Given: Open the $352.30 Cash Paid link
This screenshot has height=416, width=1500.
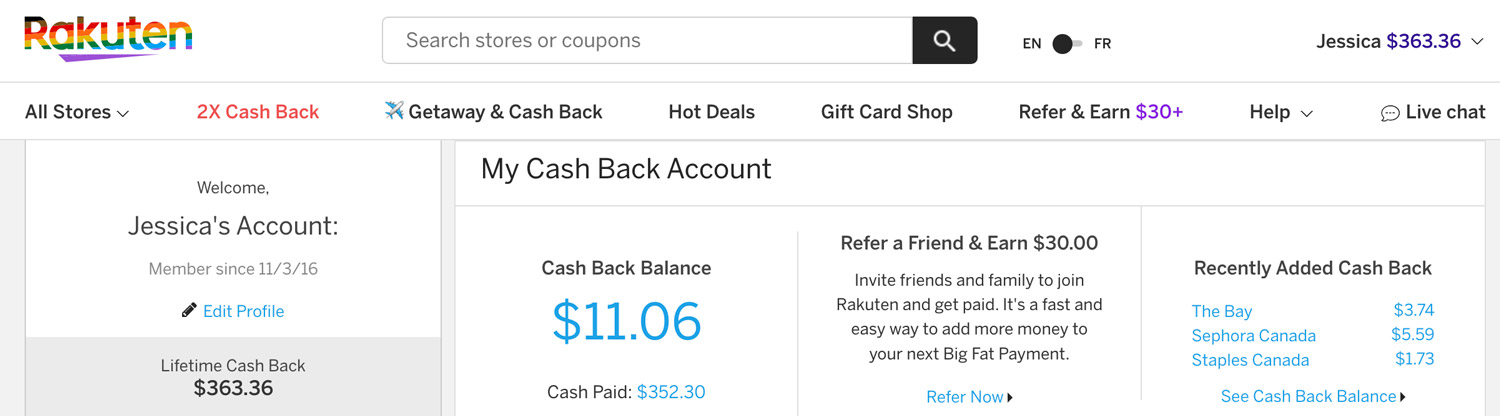Looking at the screenshot, I should coord(670,392).
